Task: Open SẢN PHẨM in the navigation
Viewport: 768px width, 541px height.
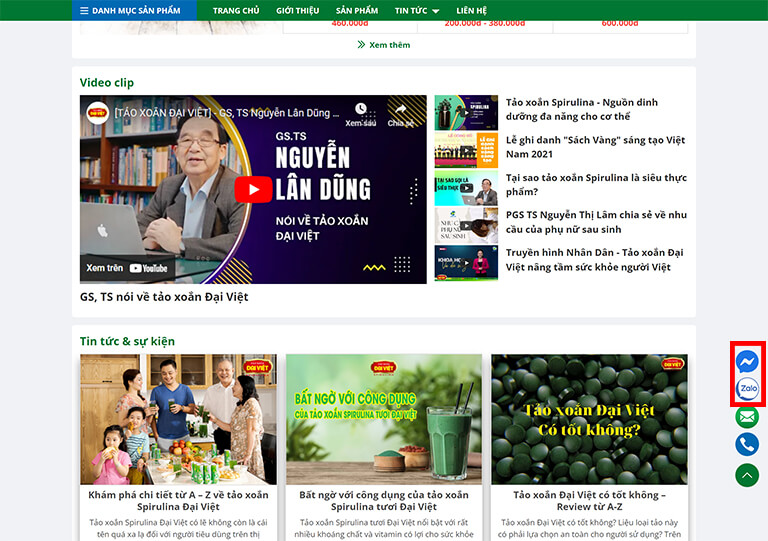Action: pos(357,10)
